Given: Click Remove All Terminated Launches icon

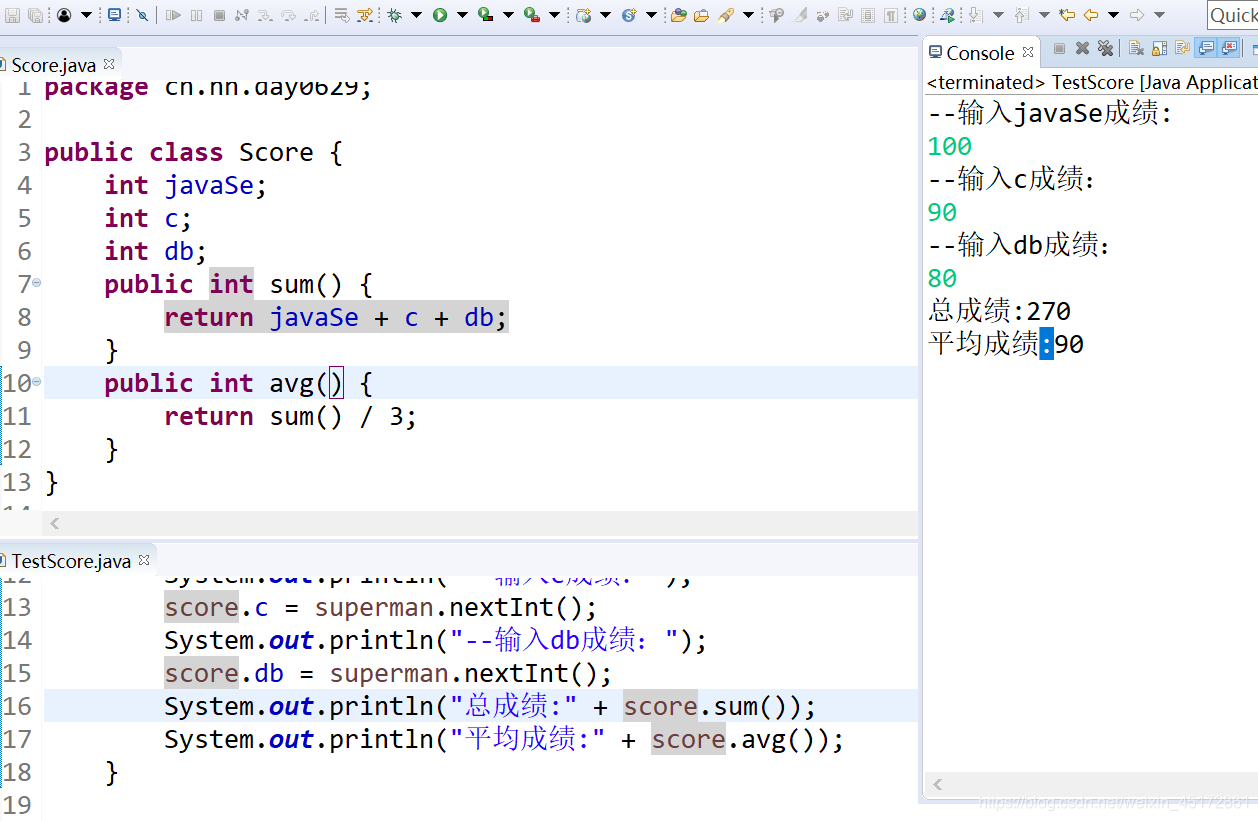Looking at the screenshot, I should [x=1106, y=48].
